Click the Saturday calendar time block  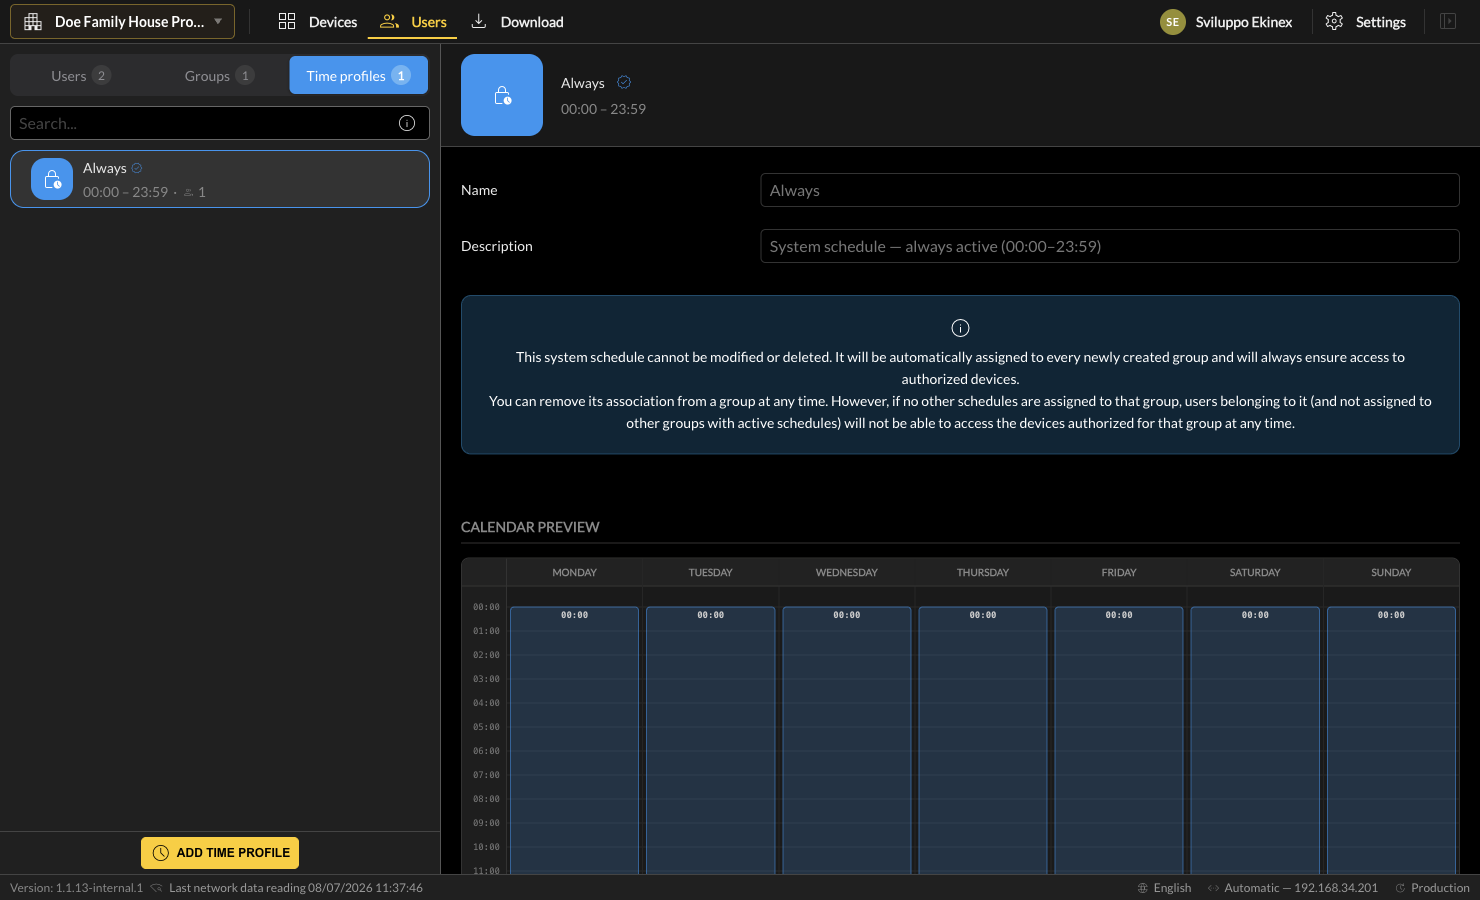coord(1255,740)
